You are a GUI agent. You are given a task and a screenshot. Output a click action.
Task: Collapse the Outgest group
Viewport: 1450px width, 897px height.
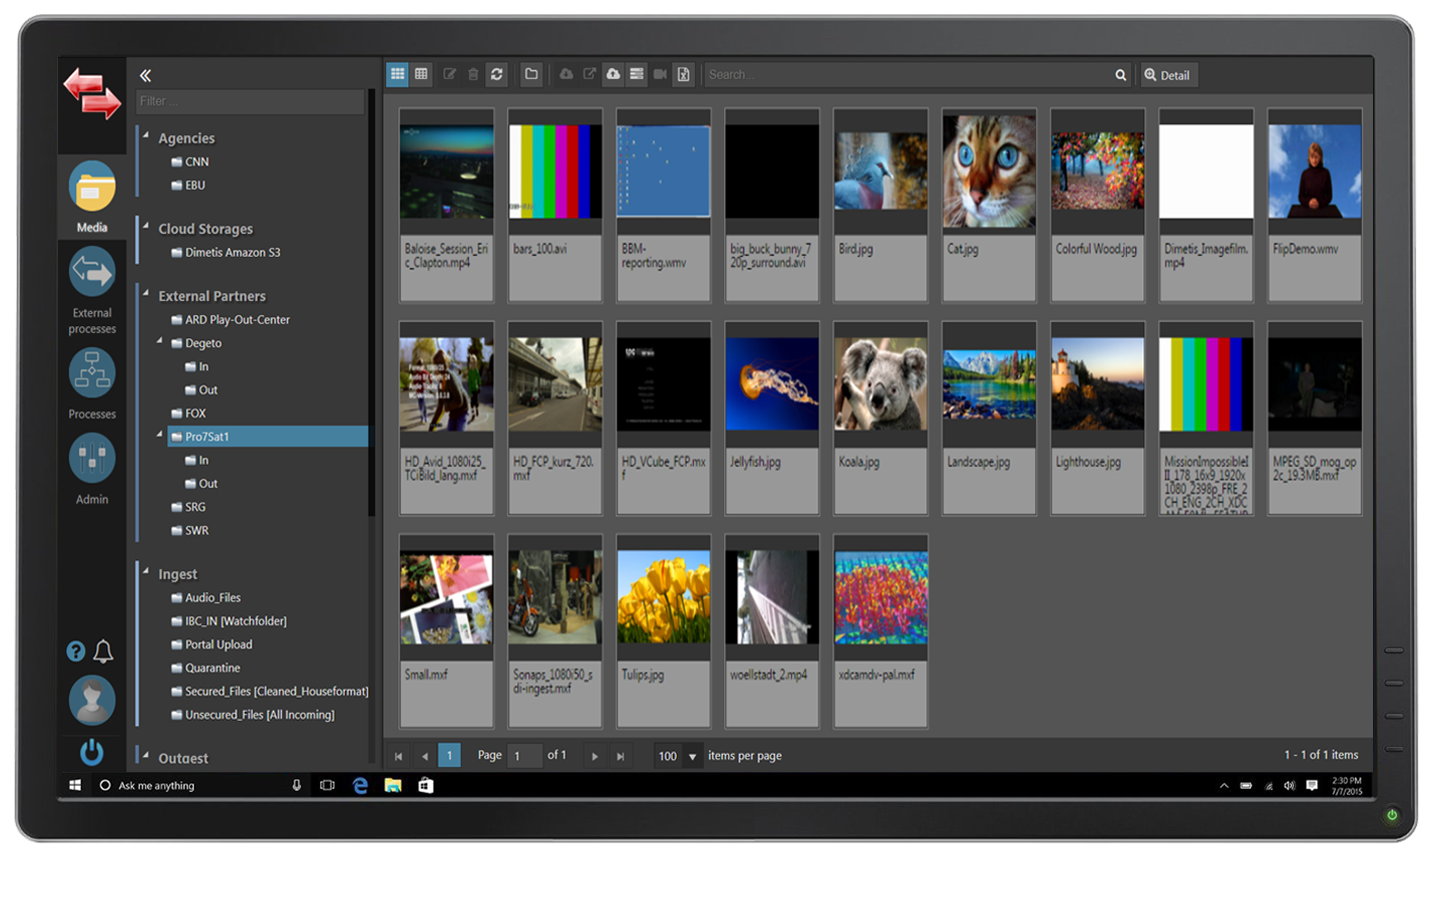146,755
